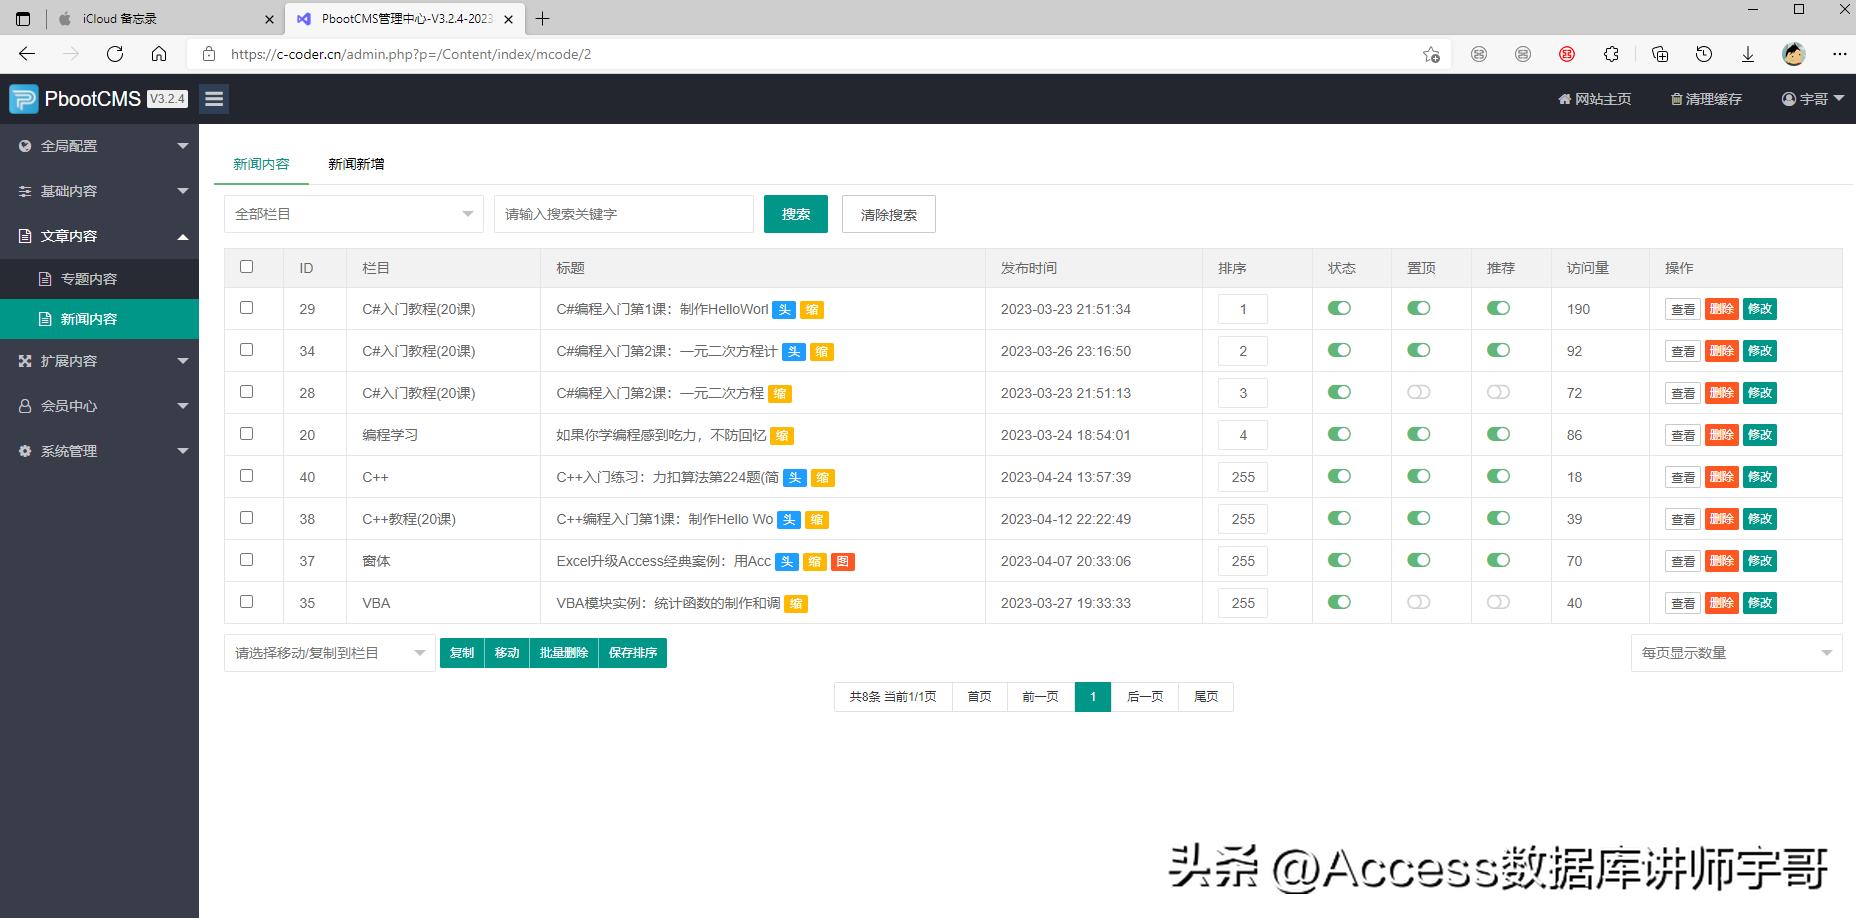
Task: Open the 全部栏目 dropdown
Action: click(353, 213)
